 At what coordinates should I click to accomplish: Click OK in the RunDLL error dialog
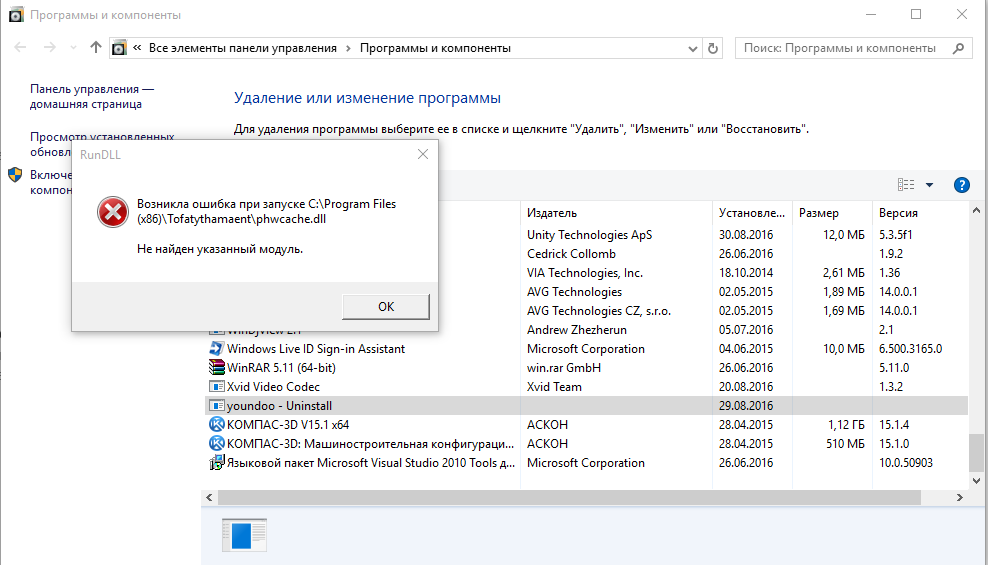386,307
